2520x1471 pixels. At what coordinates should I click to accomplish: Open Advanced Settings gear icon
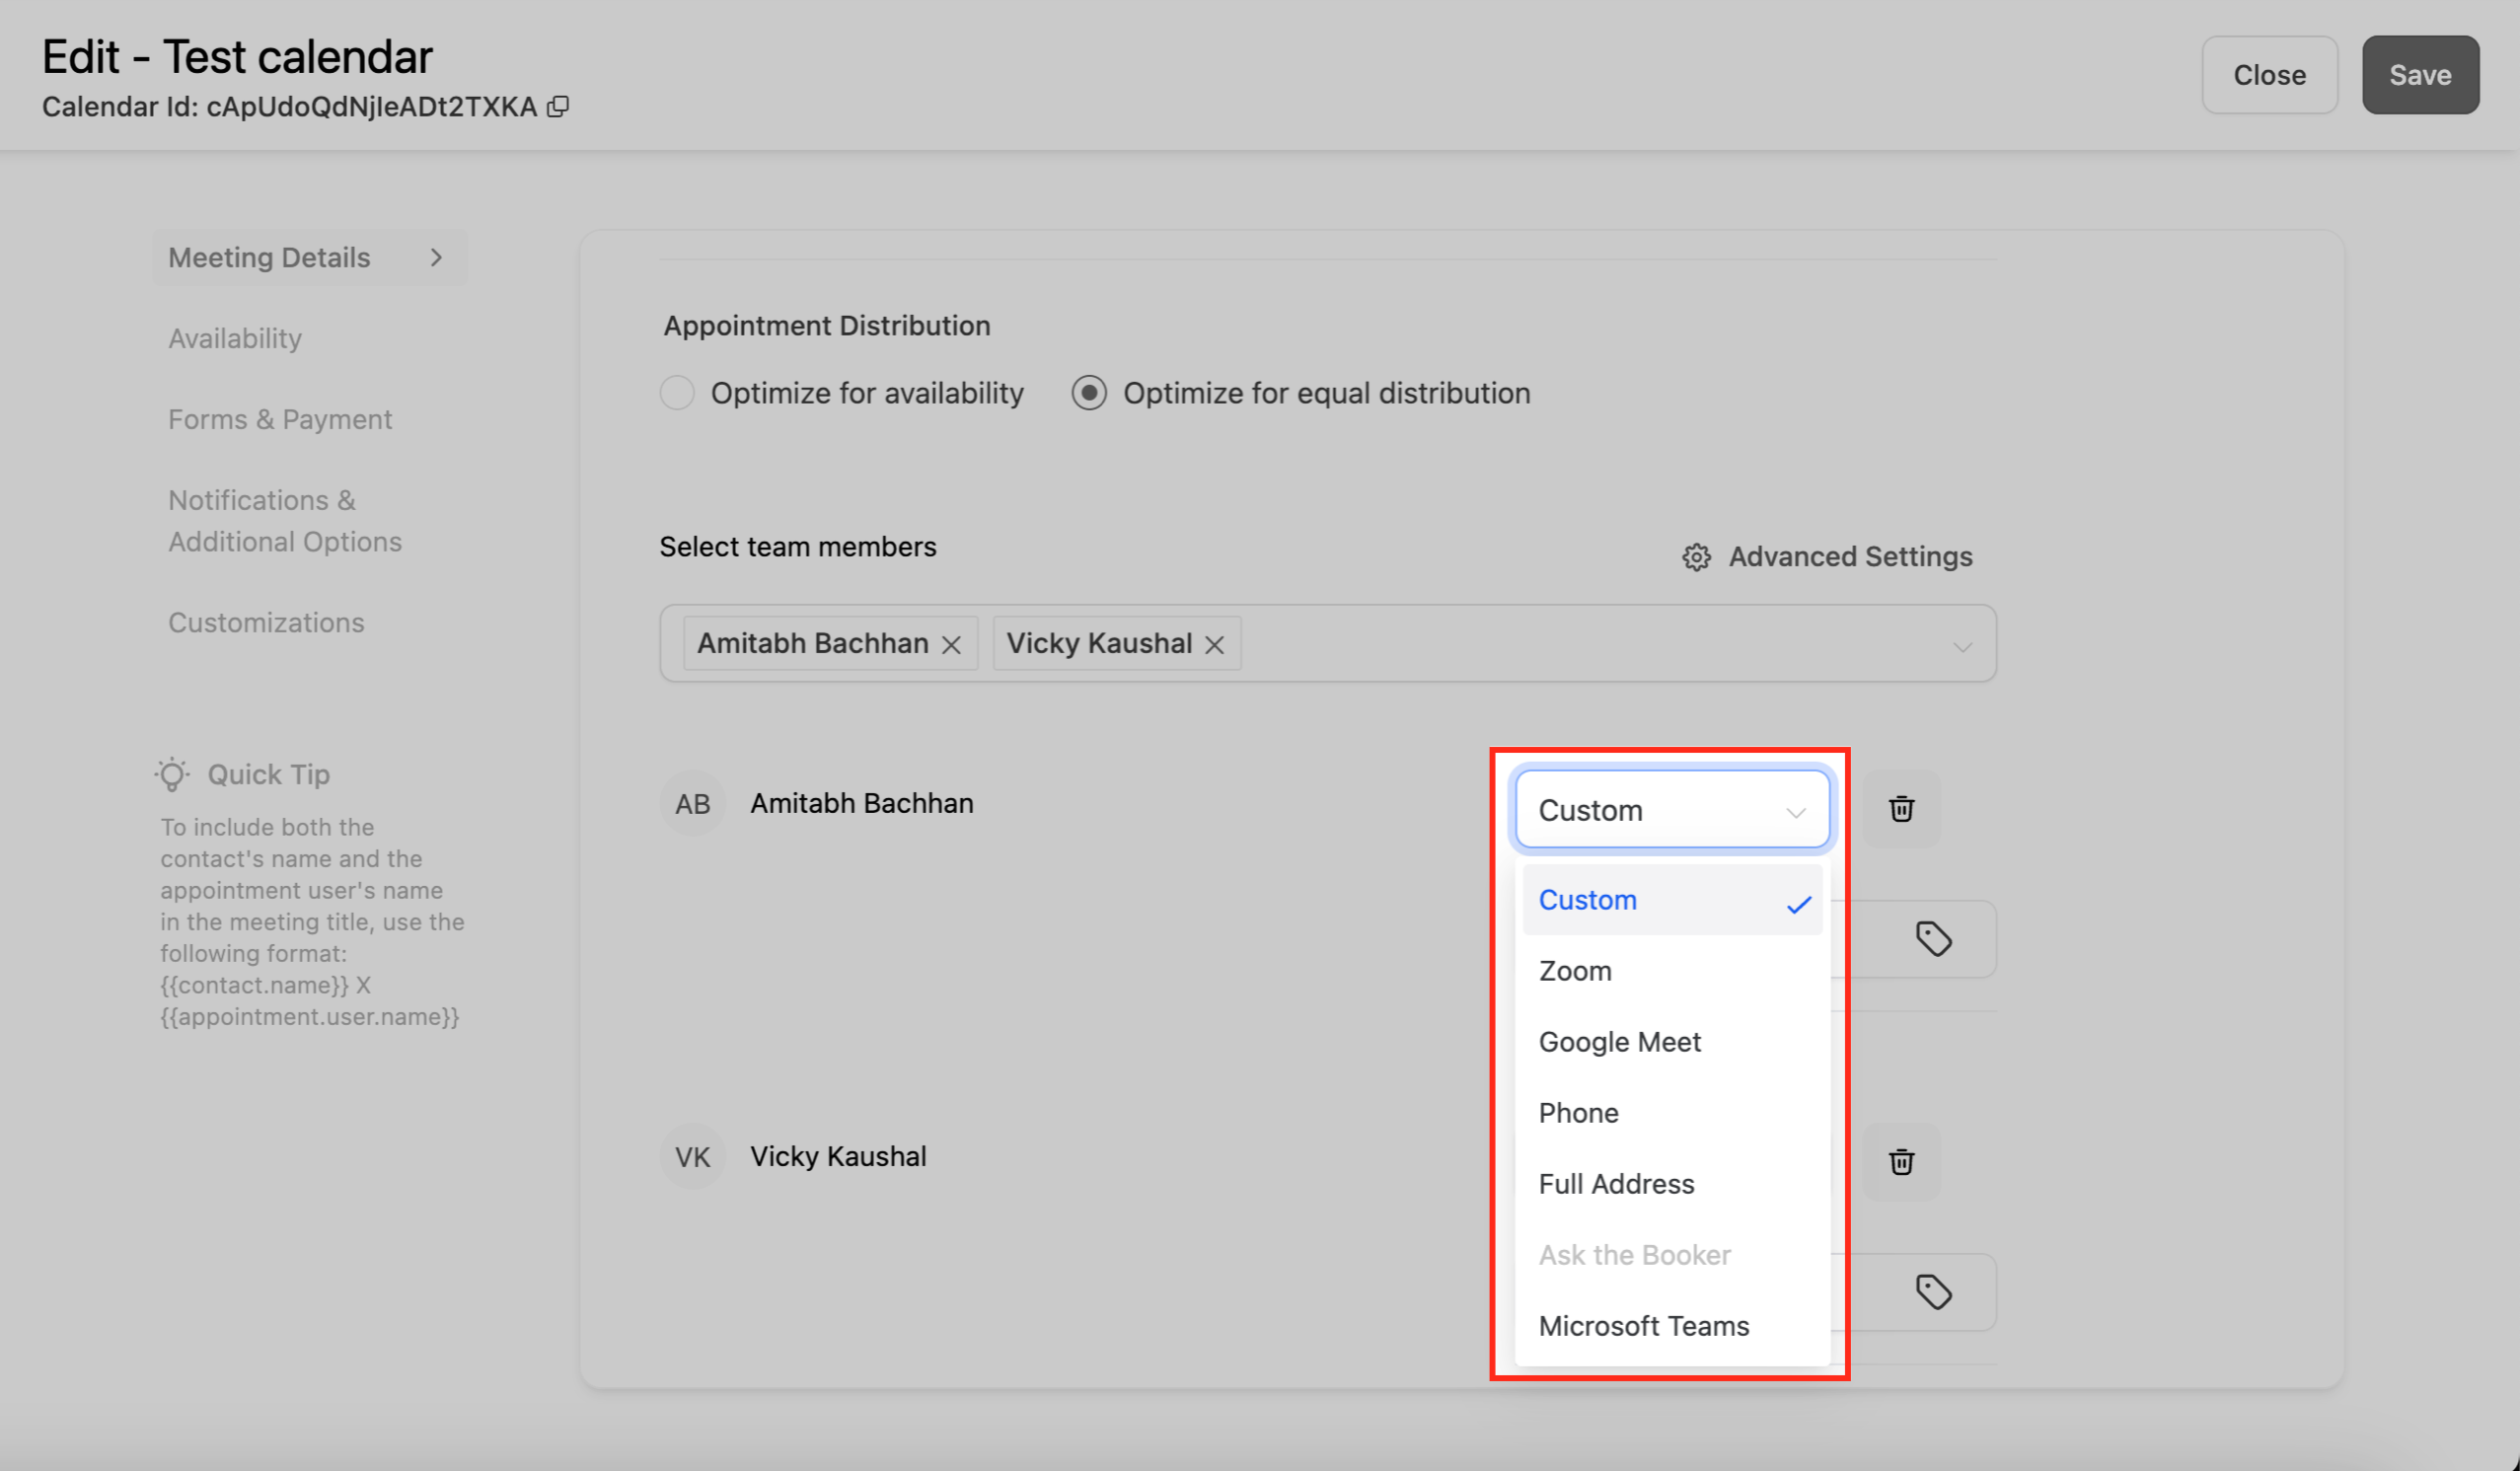click(1696, 557)
